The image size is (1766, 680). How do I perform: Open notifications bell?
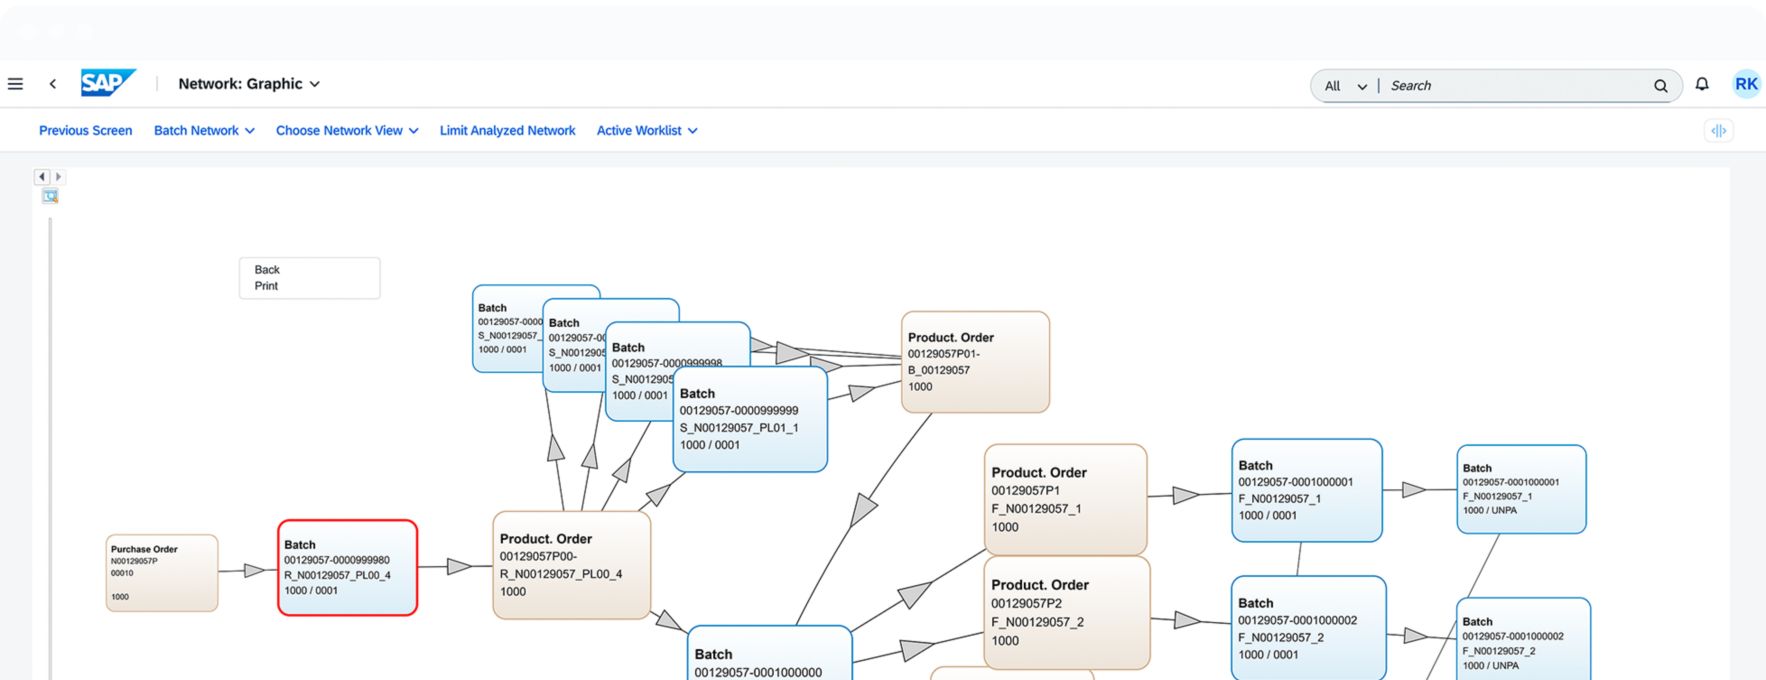pos(1702,84)
